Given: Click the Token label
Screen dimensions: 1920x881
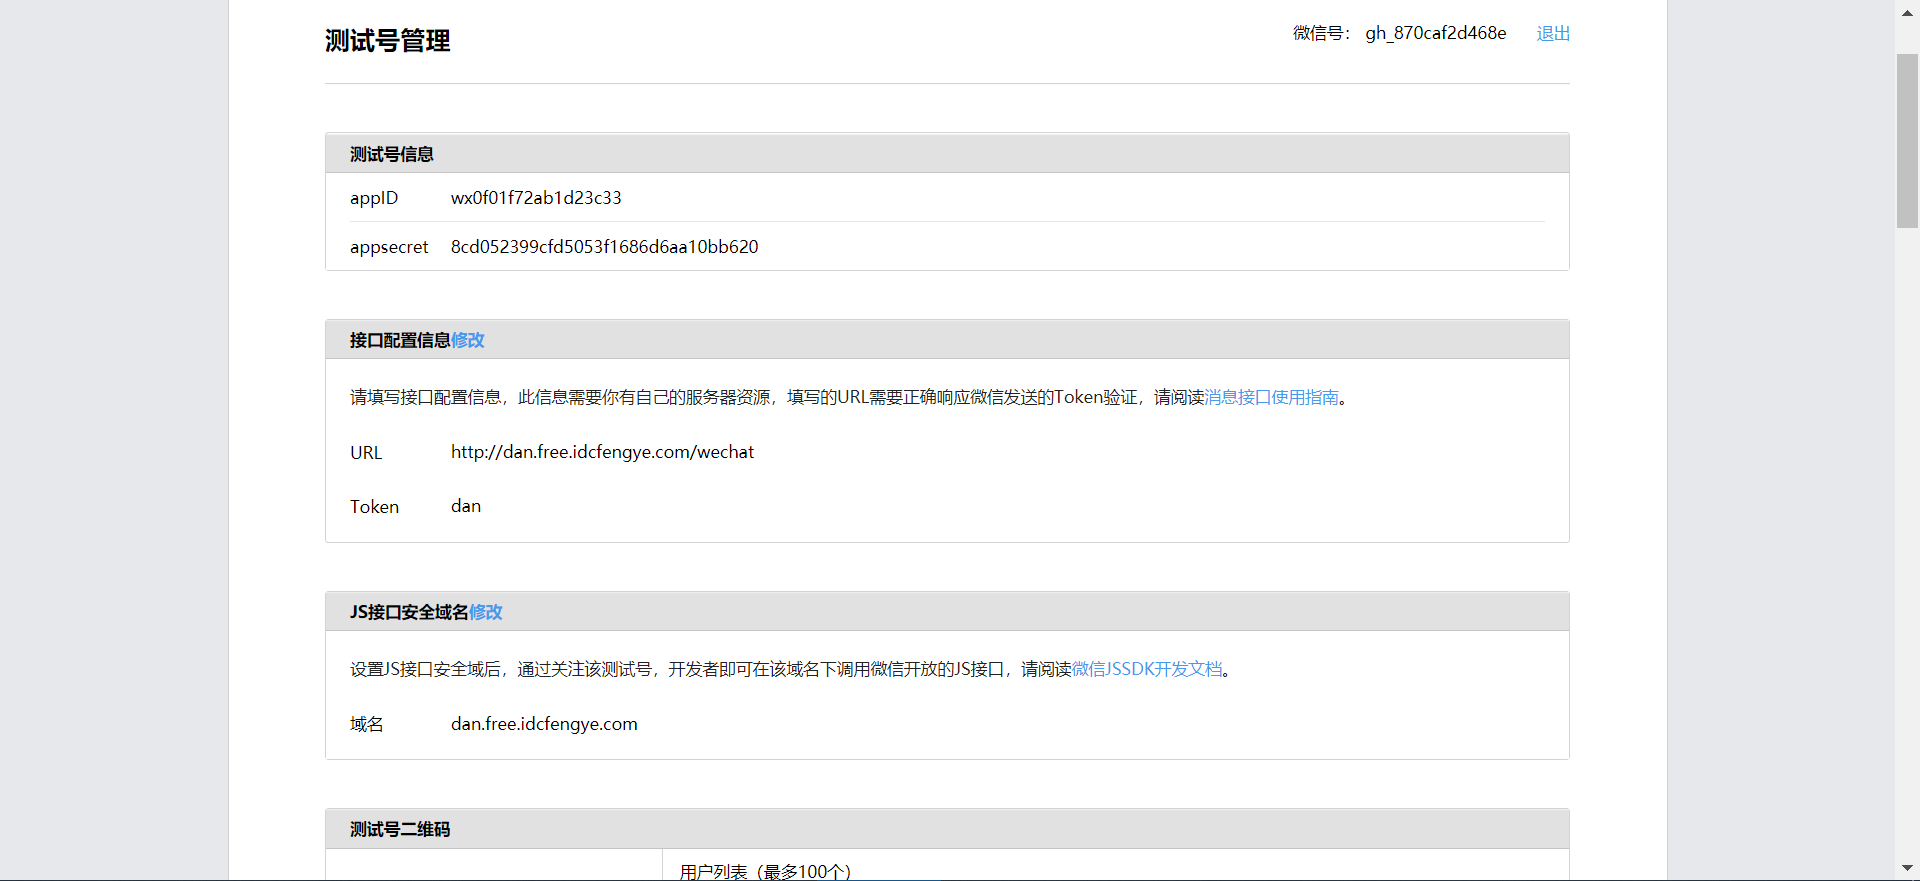Looking at the screenshot, I should pyautogui.click(x=374, y=507).
